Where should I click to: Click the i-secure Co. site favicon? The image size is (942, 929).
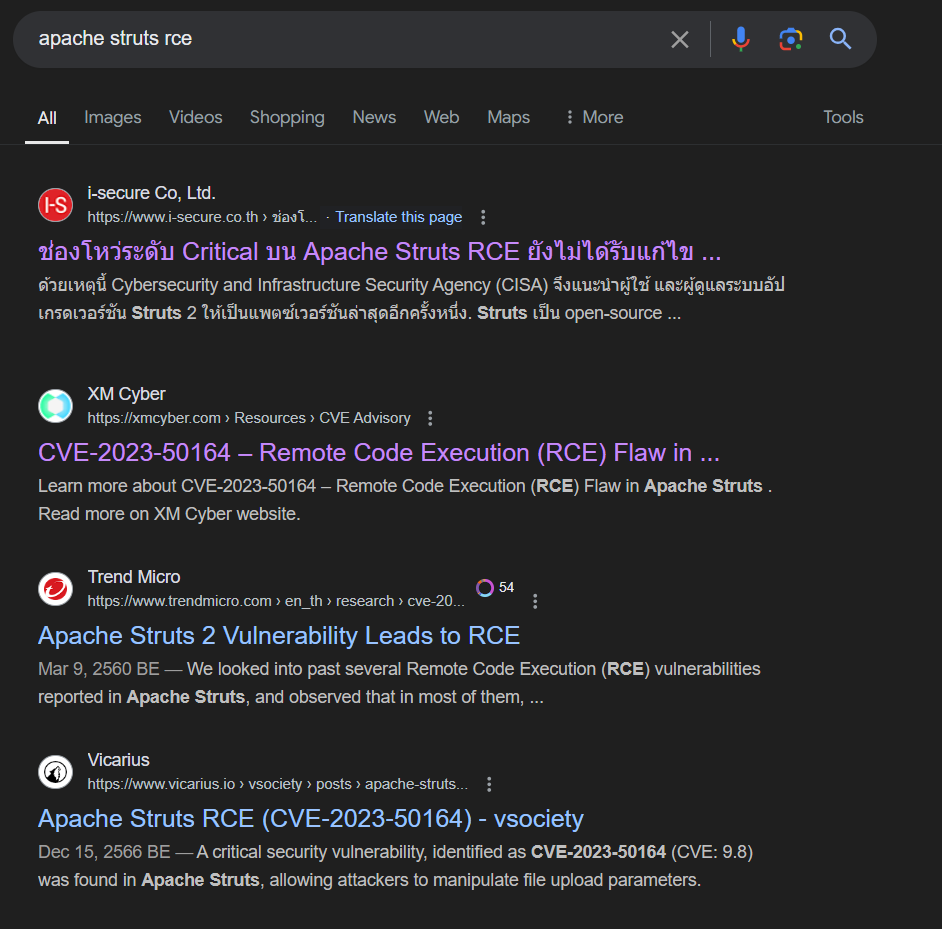[x=55, y=204]
